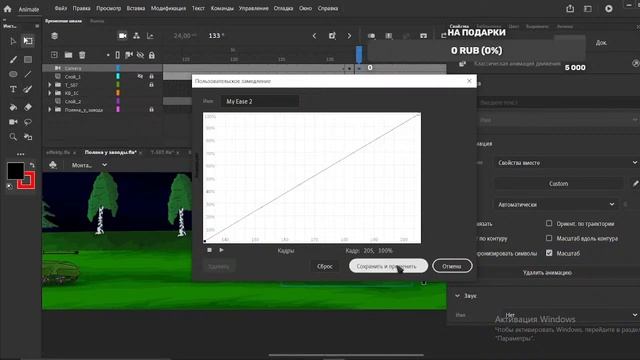The width and height of the screenshot is (640, 360).
Task: Click the layer parenting view icon
Action: coord(136,36)
